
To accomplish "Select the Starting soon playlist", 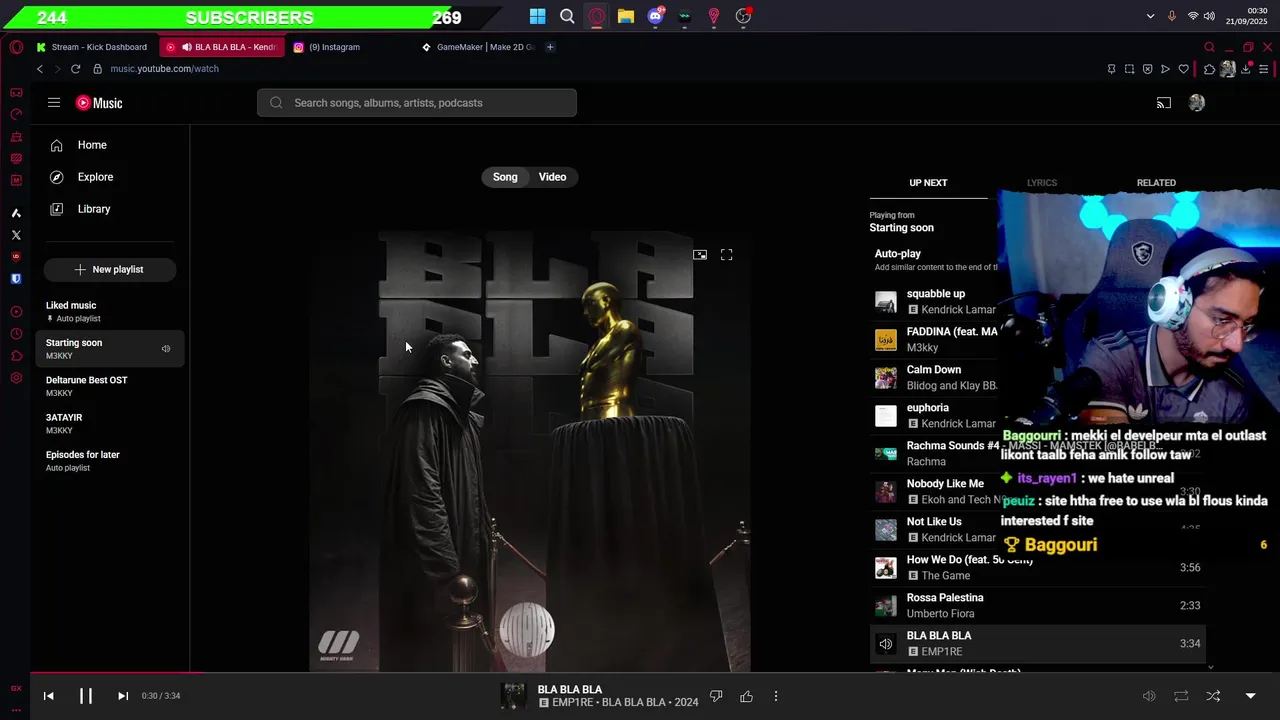I will coord(110,349).
